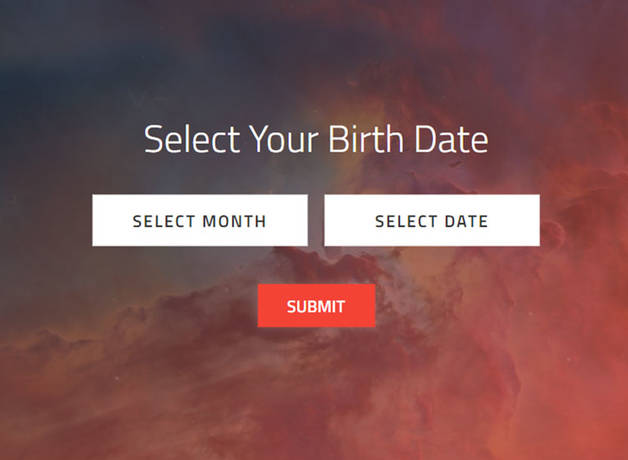Expand the birth month selector
Viewport: 628px width, 460px height.
(x=200, y=220)
